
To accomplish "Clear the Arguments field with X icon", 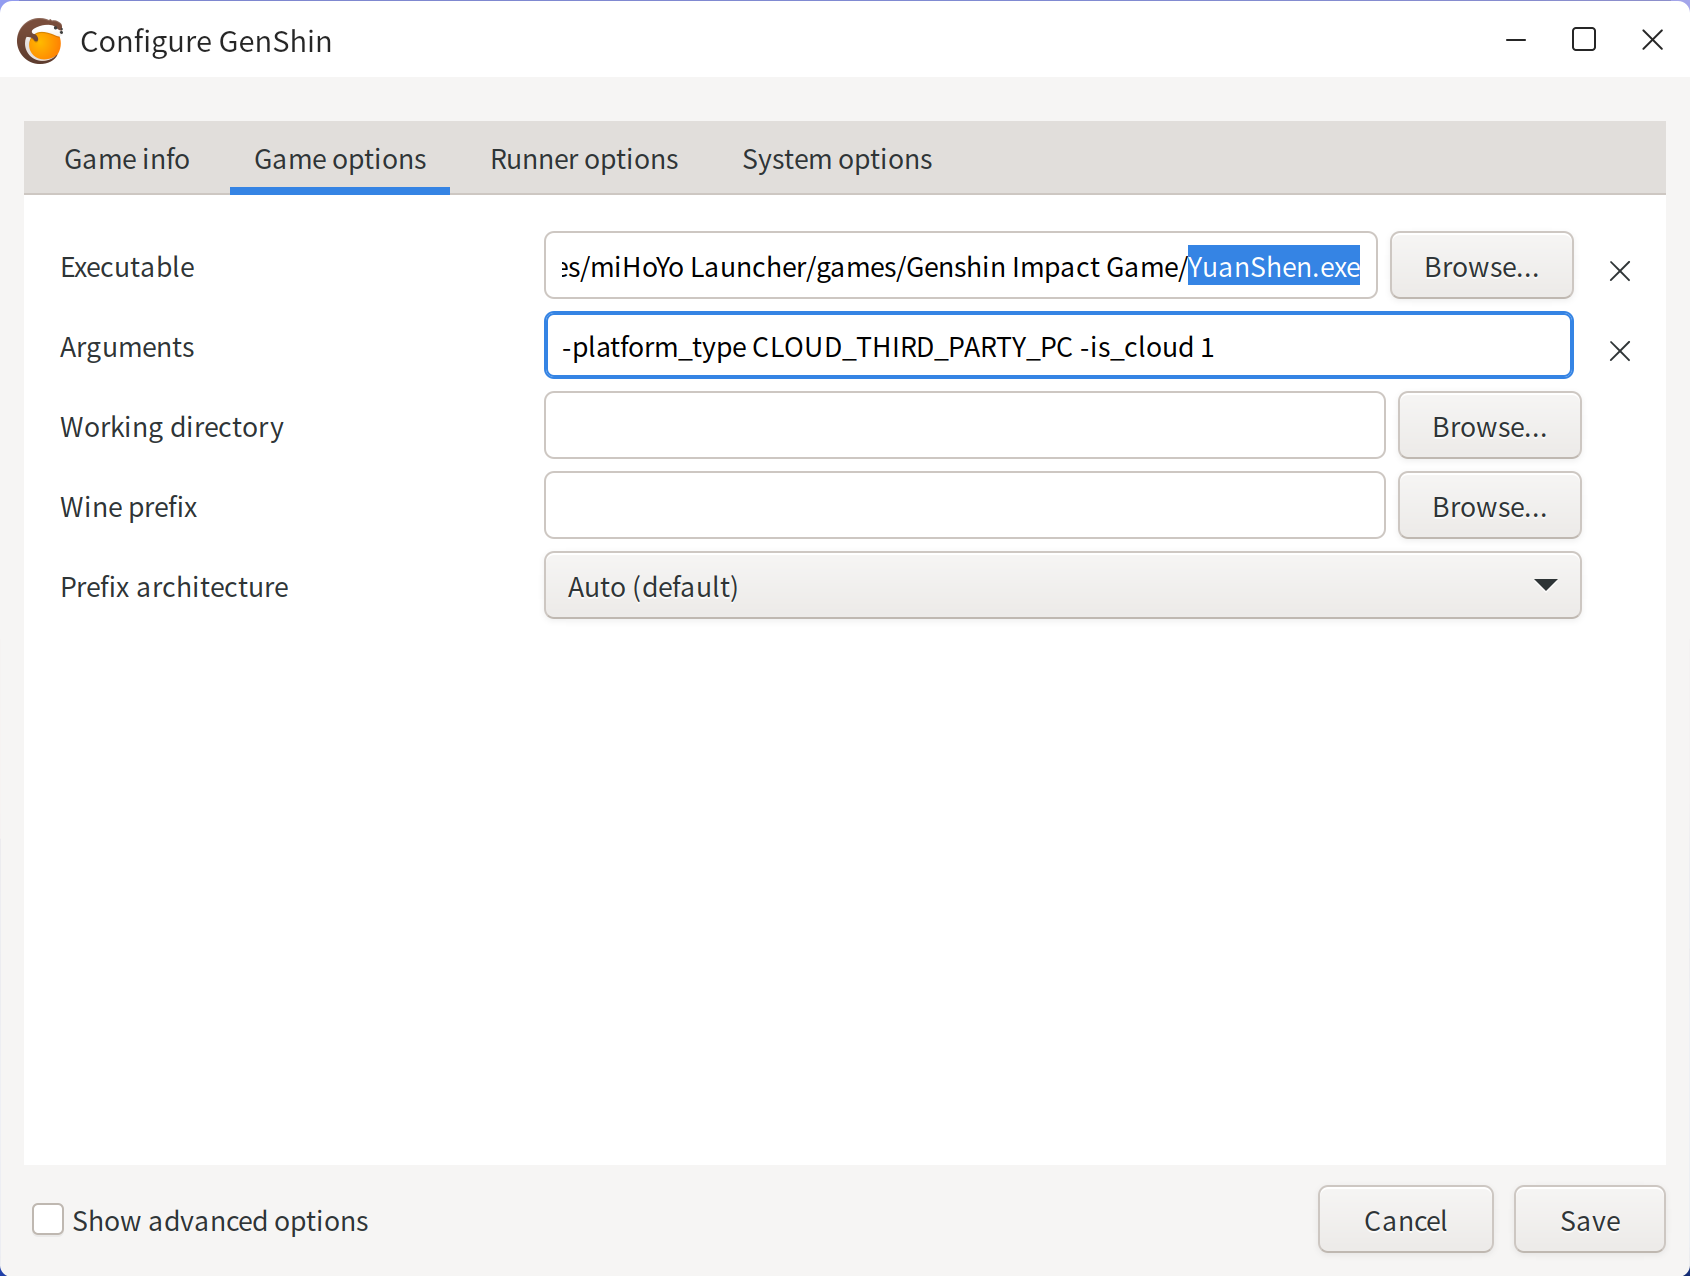I will click(1619, 350).
